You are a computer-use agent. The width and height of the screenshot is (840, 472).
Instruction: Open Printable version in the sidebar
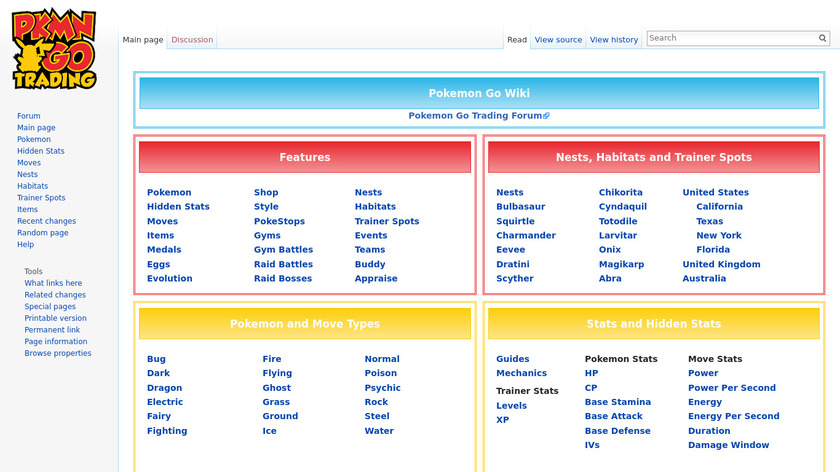pos(55,318)
